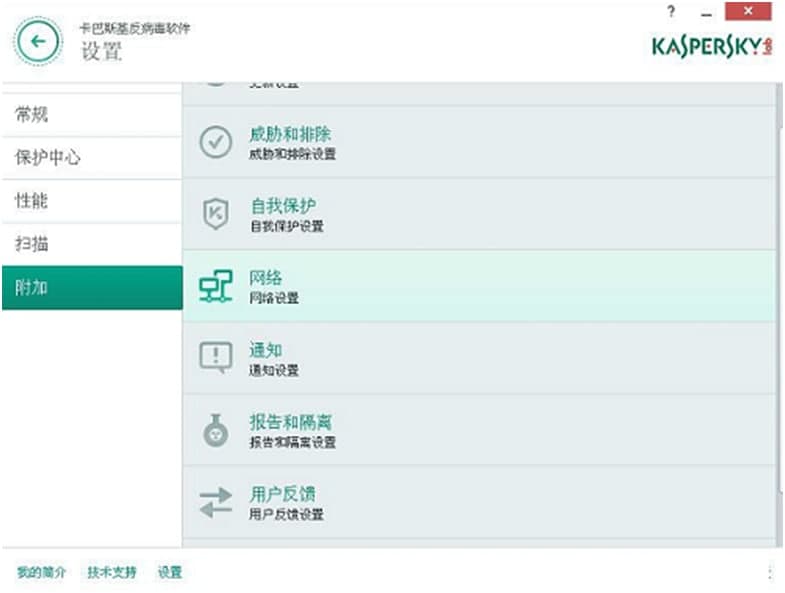Click the 卡巴斯基反病毒软件 title text
The width and height of the screenshot is (785, 593).
coord(135,29)
